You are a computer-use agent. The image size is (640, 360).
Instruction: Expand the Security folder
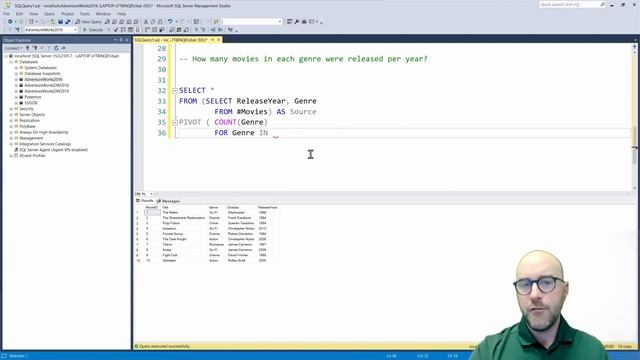coord(11,109)
